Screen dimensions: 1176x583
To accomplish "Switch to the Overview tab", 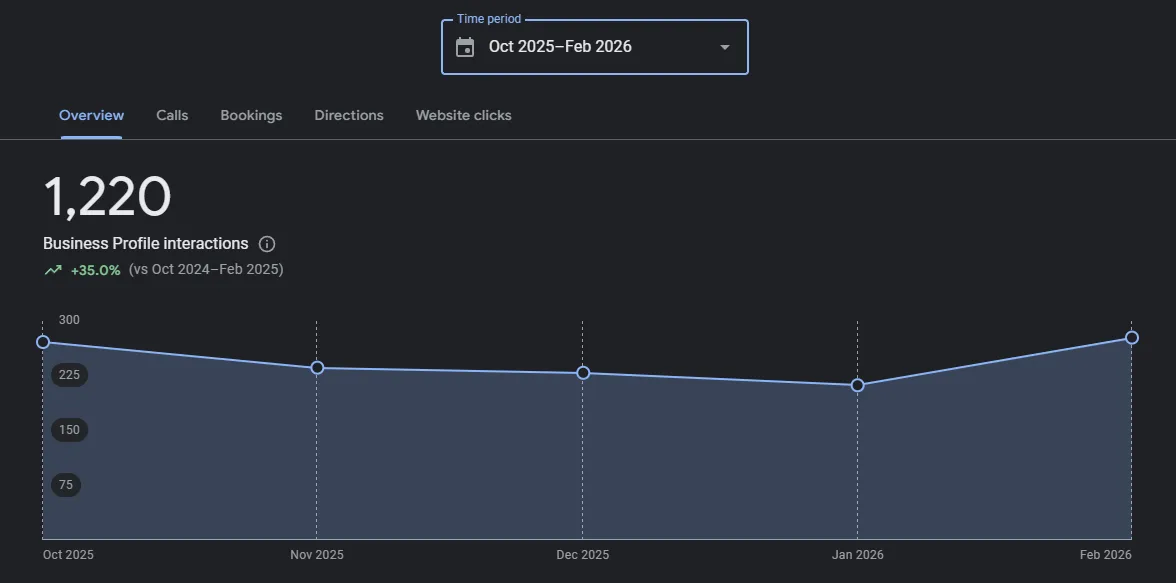I will tap(91, 116).
